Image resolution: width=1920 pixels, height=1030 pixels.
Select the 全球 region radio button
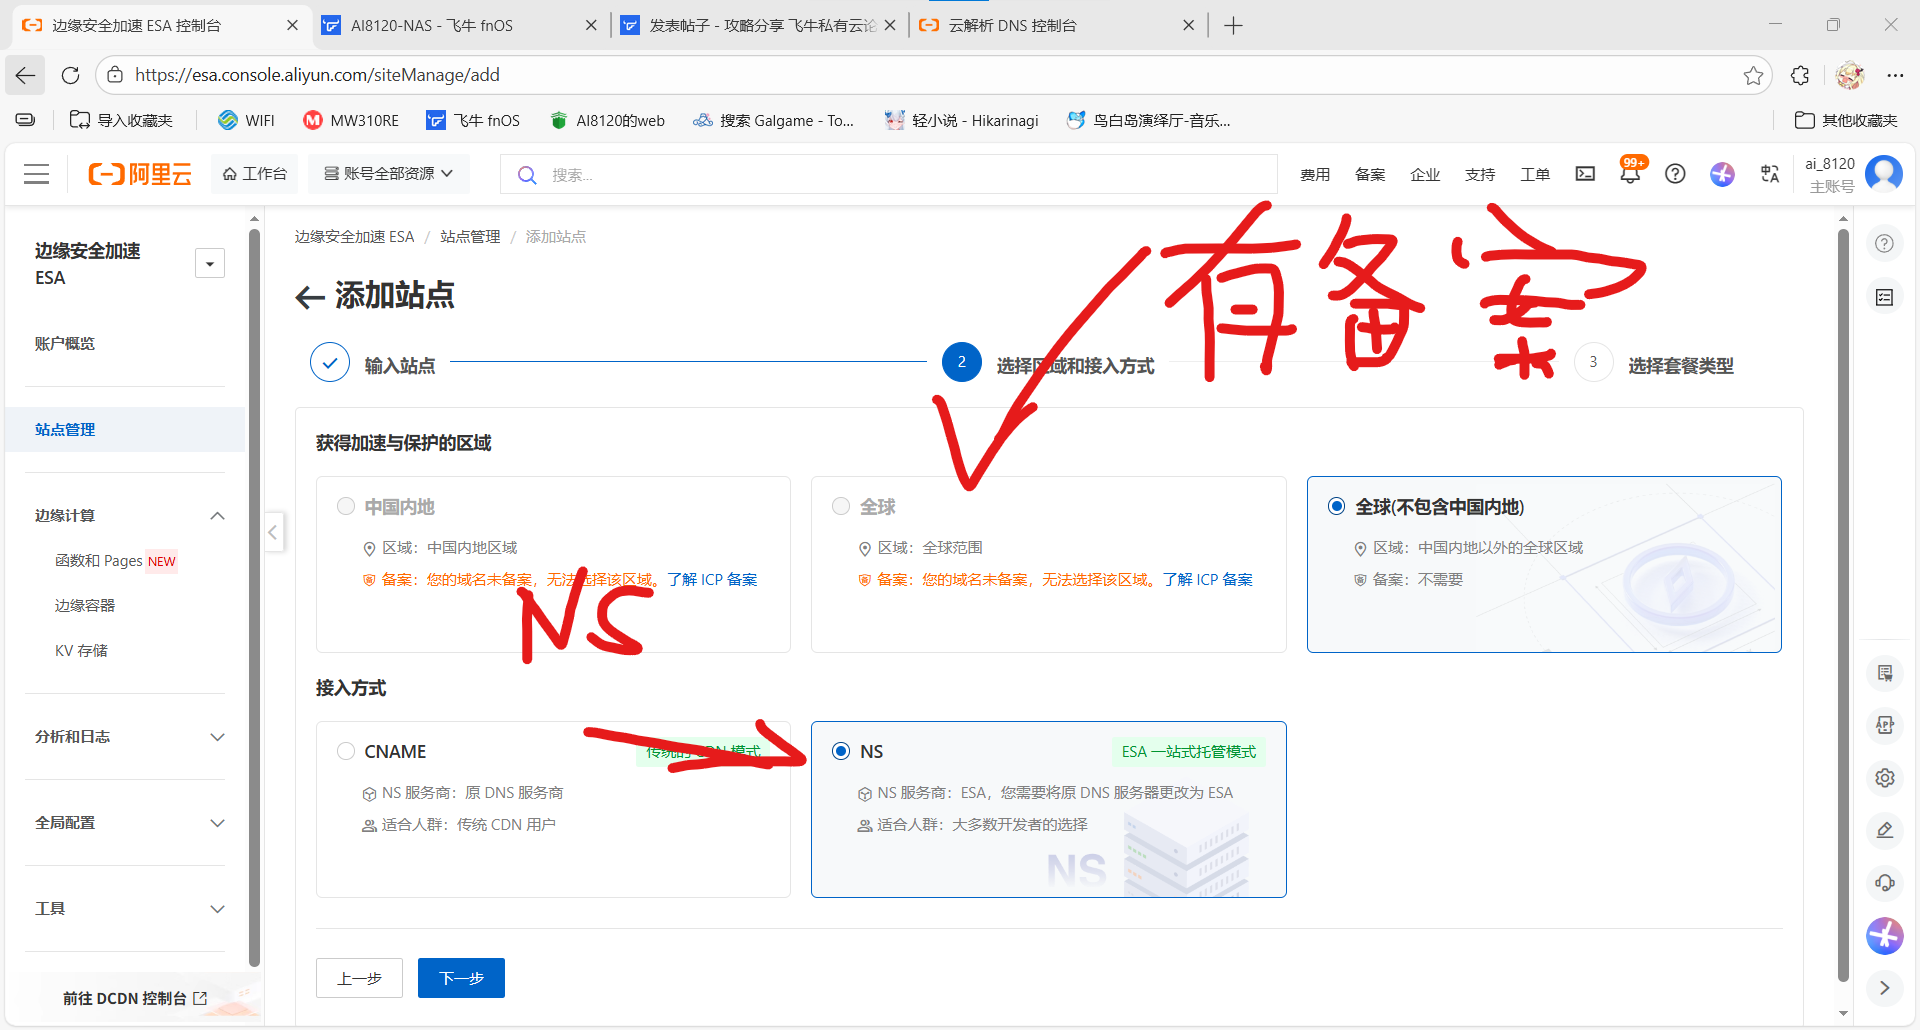841,506
